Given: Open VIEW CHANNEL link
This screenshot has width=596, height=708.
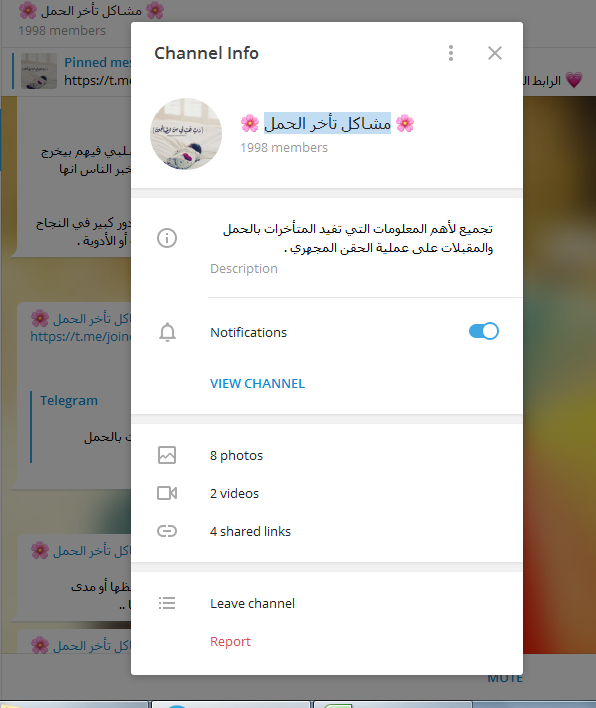Looking at the screenshot, I should [x=257, y=383].
